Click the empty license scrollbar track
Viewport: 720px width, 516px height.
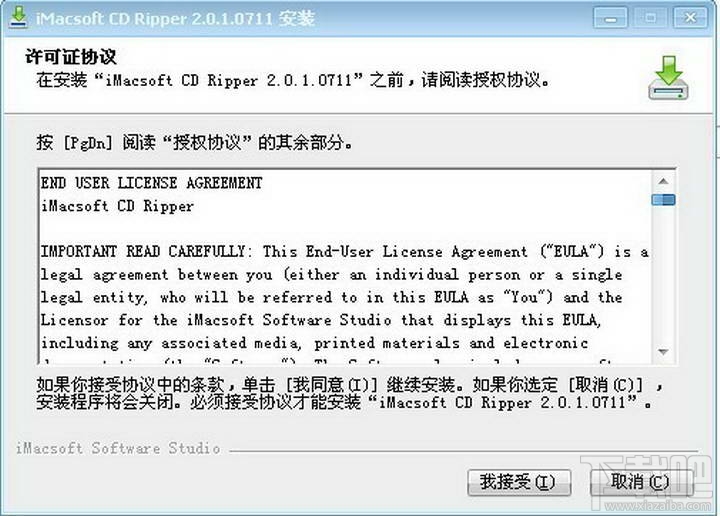663,274
